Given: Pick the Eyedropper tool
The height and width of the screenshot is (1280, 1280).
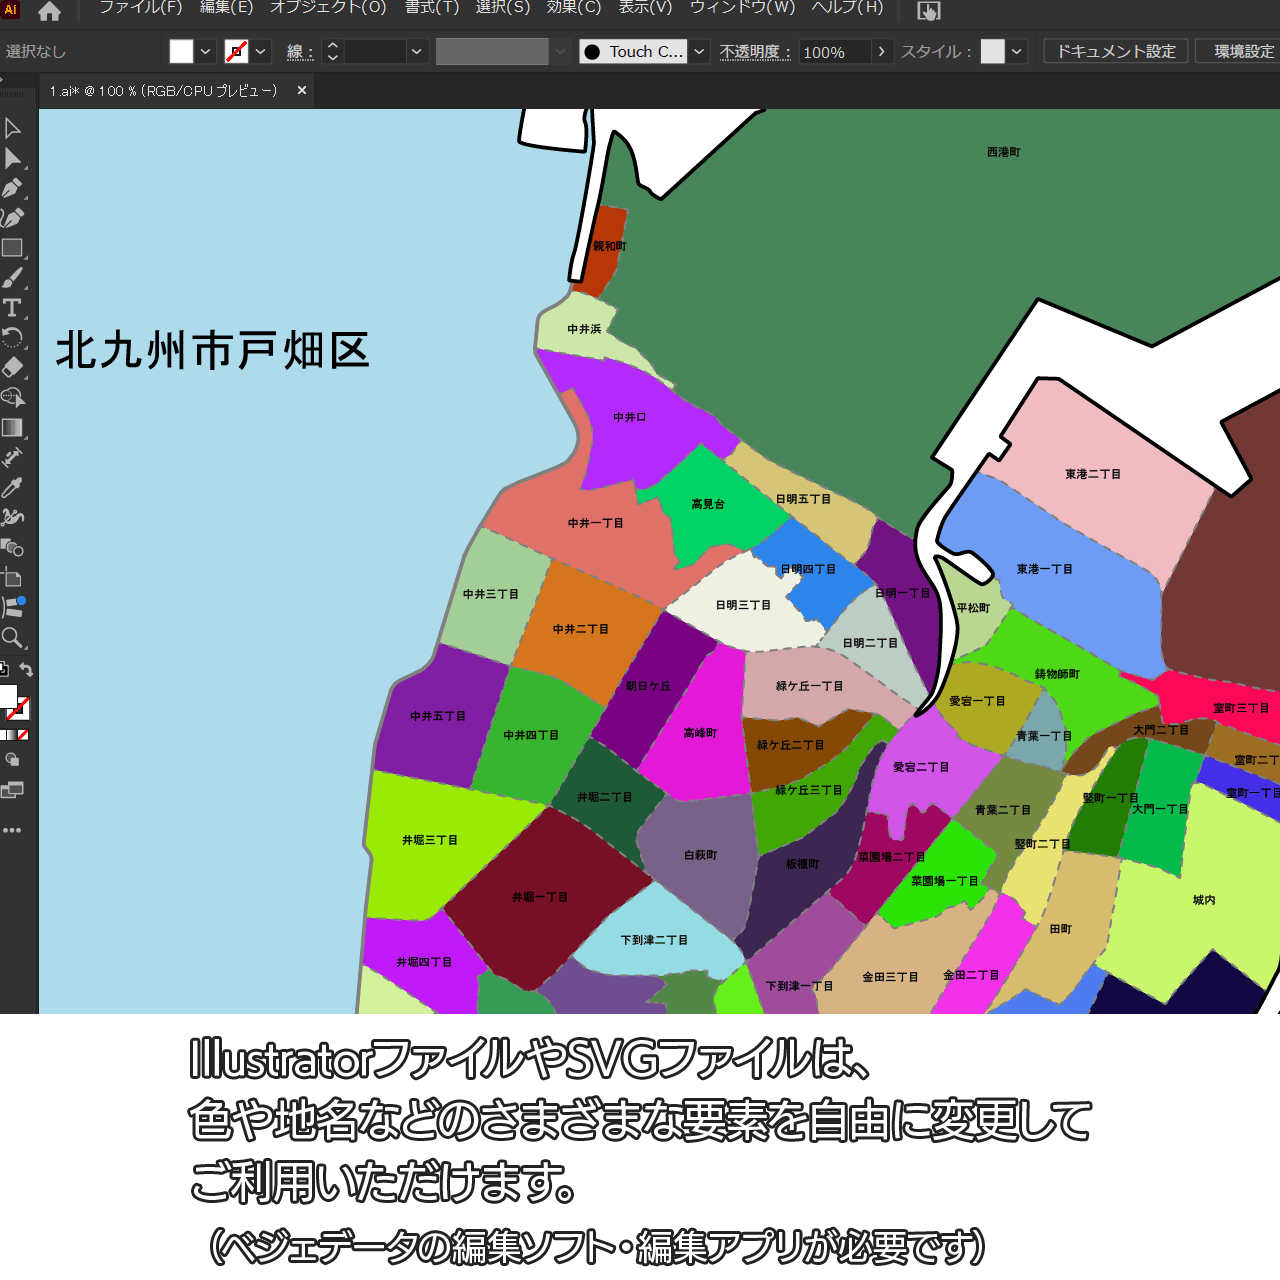Looking at the screenshot, I should point(12,488).
